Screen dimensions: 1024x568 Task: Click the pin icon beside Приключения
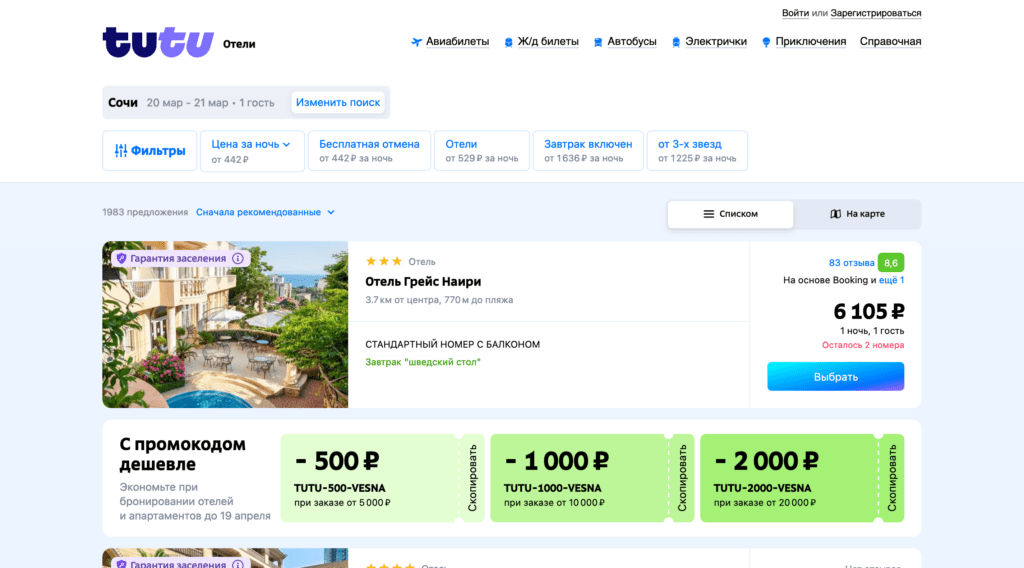766,42
